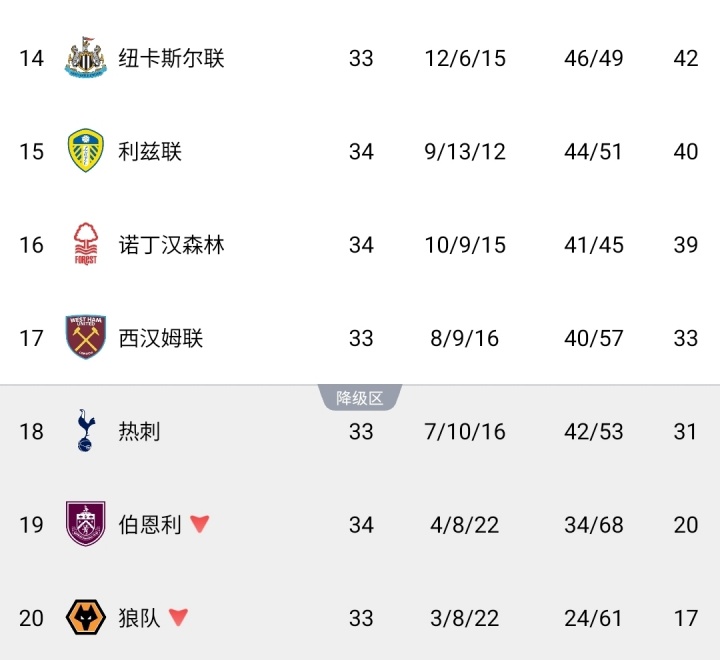This screenshot has width=720, height=660.
Task: Click the 降级区 relegation zone label
Action: pos(360,398)
